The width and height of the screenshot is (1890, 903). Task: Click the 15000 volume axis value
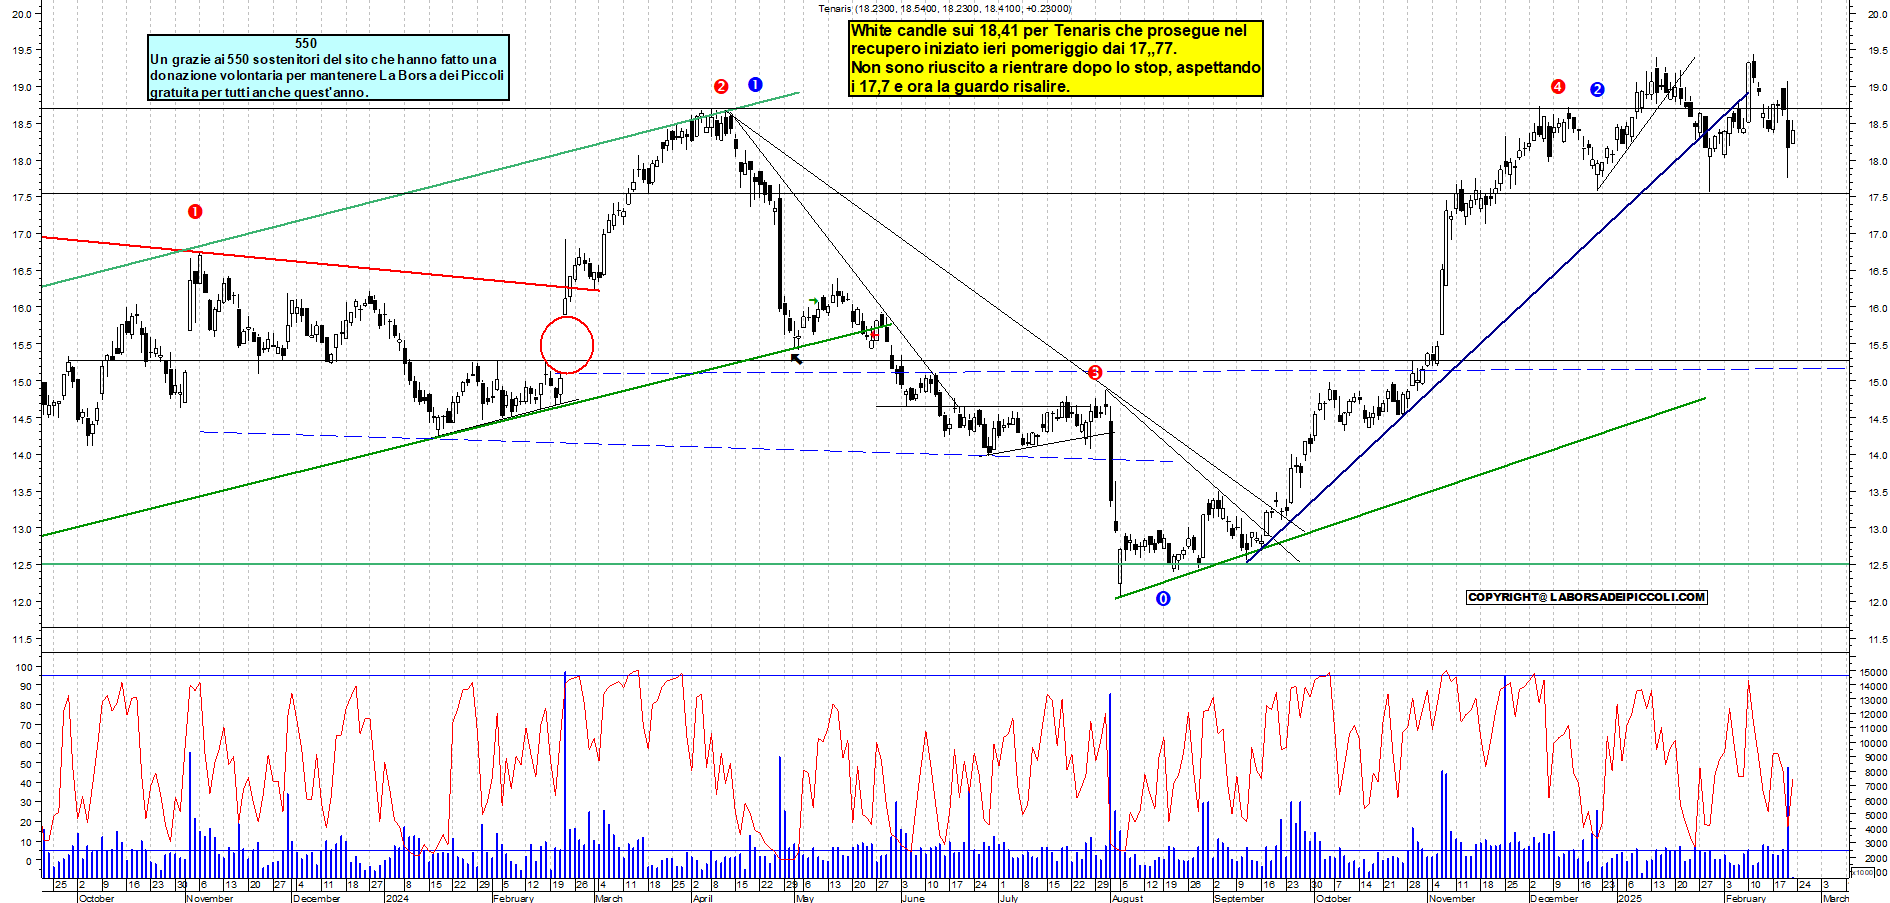tap(1872, 672)
